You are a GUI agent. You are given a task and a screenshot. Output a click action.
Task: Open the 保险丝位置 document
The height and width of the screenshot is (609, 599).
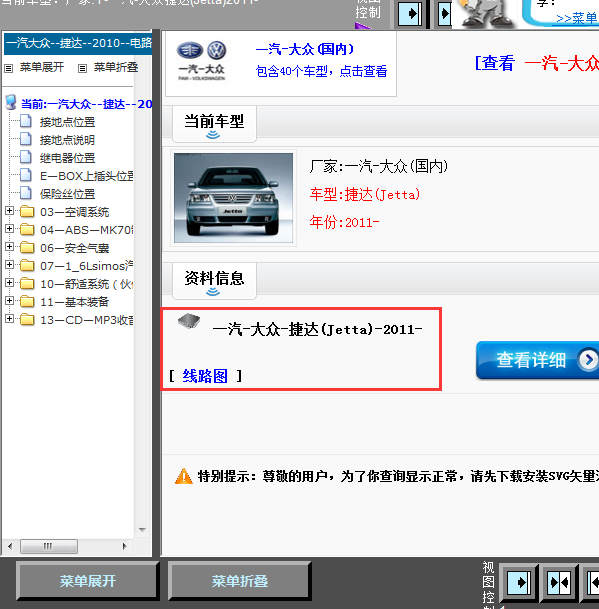pos(67,194)
